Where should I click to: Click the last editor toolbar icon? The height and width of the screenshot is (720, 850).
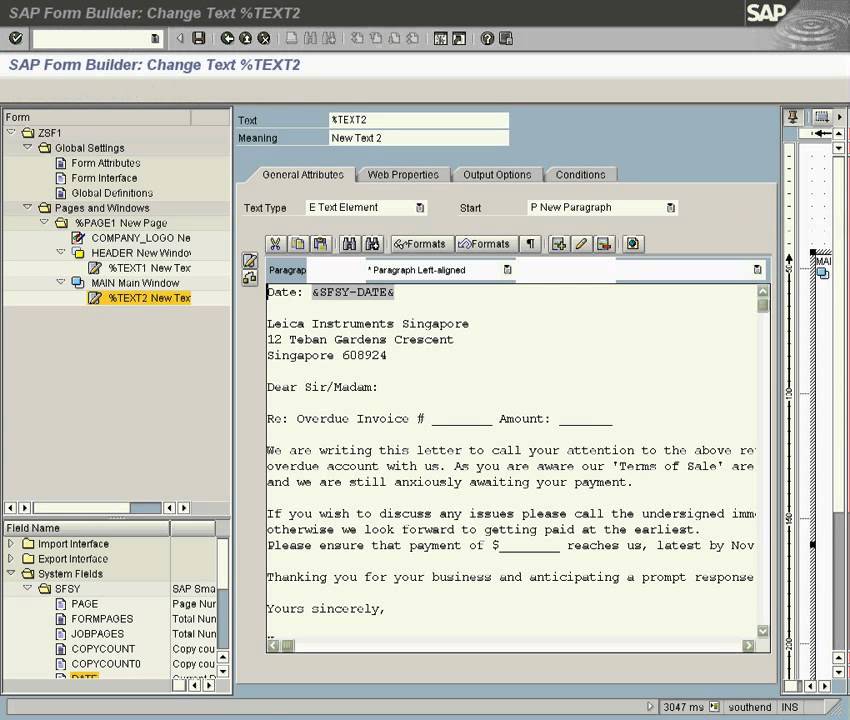[x=633, y=244]
